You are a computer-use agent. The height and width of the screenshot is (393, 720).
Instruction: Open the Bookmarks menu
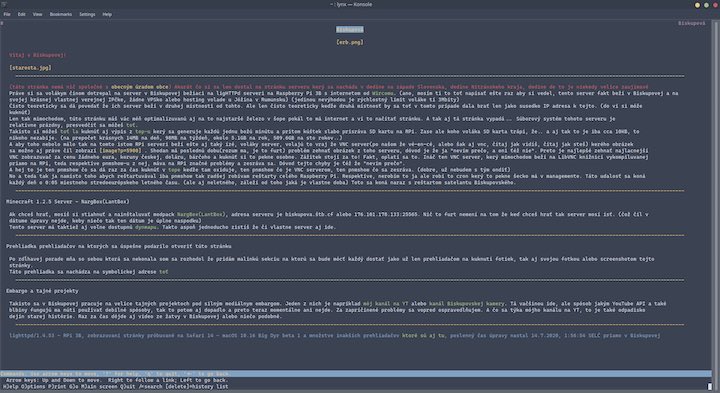pos(61,14)
